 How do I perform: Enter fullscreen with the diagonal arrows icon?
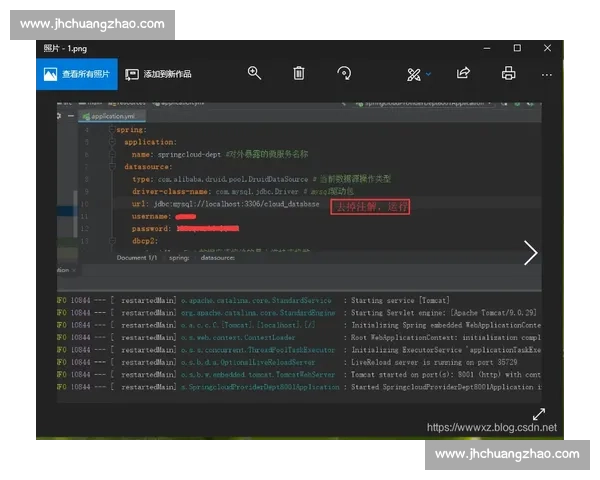pyautogui.click(x=539, y=414)
